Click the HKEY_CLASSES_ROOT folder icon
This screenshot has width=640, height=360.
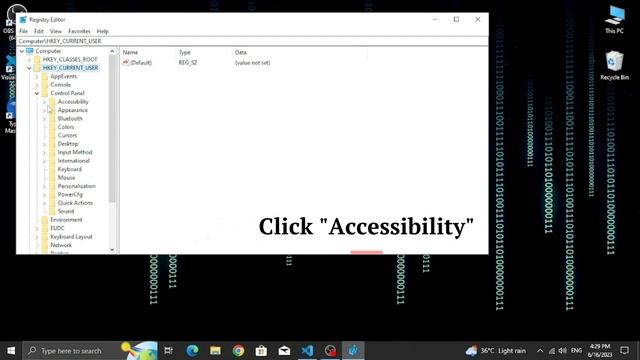click(37, 60)
